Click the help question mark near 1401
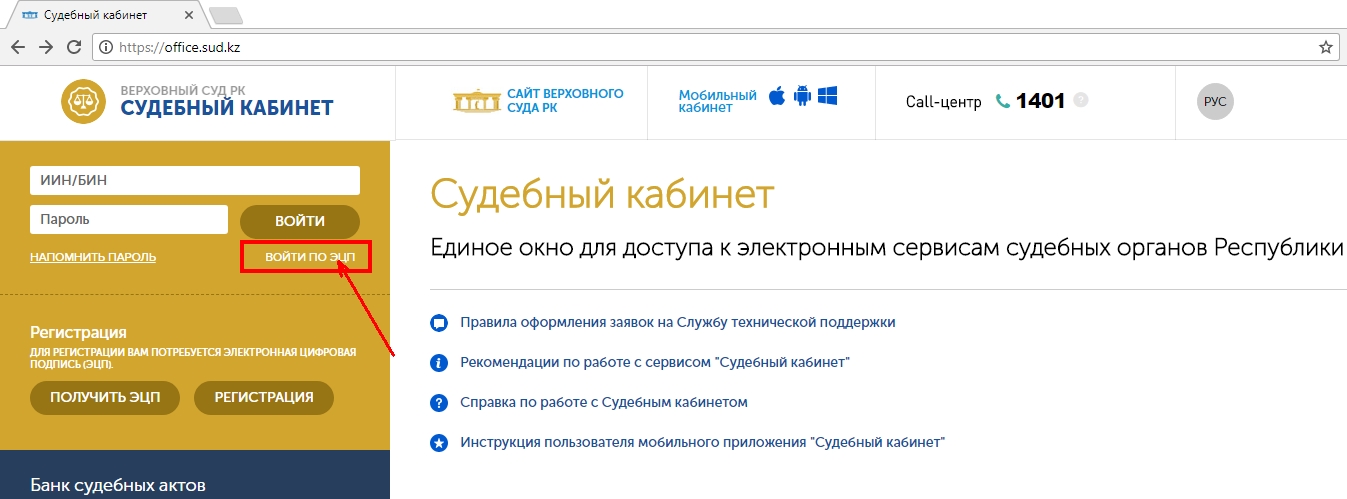This screenshot has height=499, width=1347. (x=1081, y=101)
